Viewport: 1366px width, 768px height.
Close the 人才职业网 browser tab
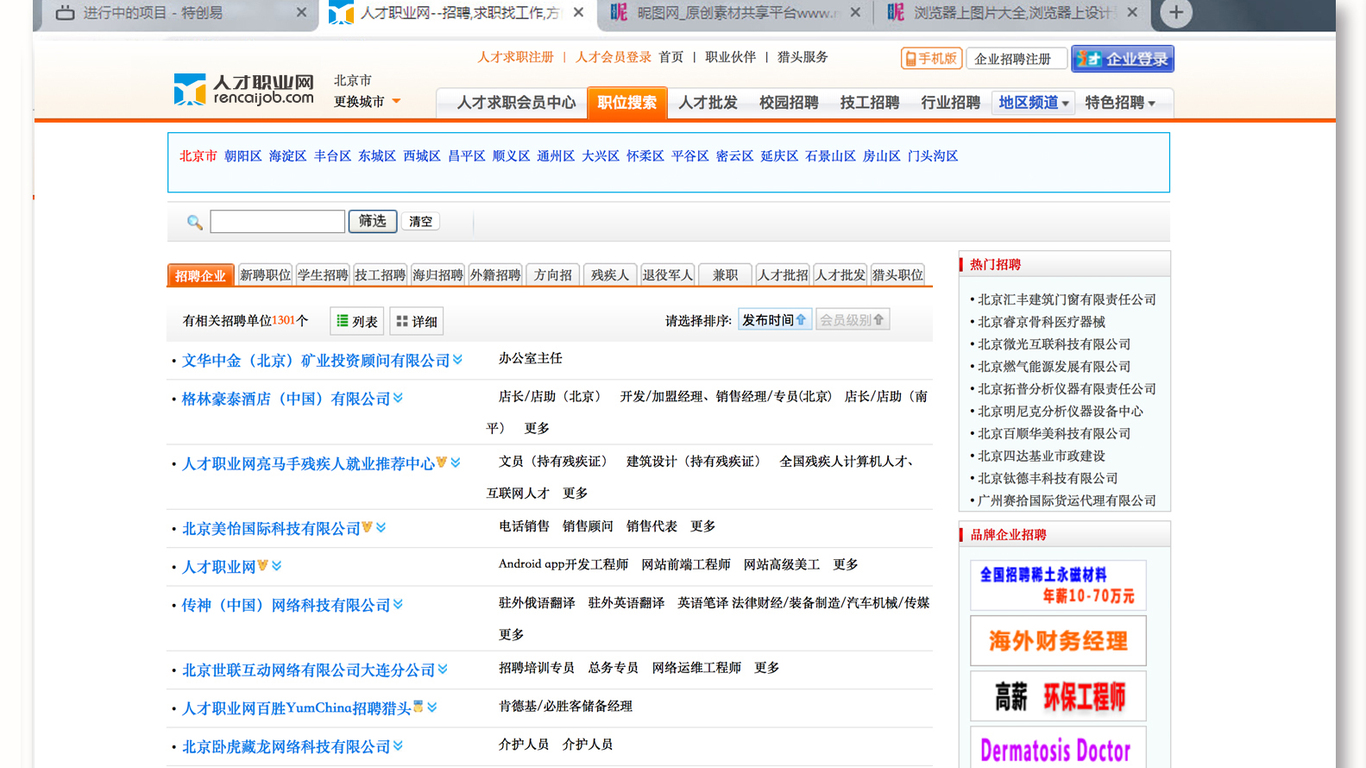578,13
